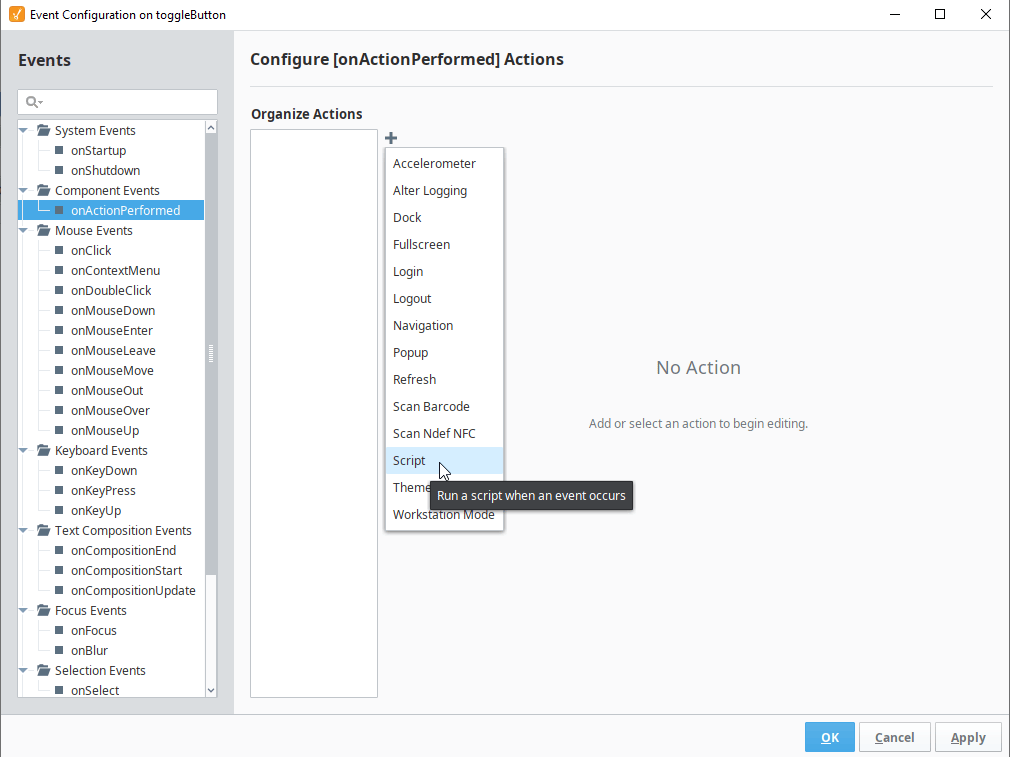Image resolution: width=1010 pixels, height=757 pixels.
Task: Select the onClick event
Action: point(91,250)
